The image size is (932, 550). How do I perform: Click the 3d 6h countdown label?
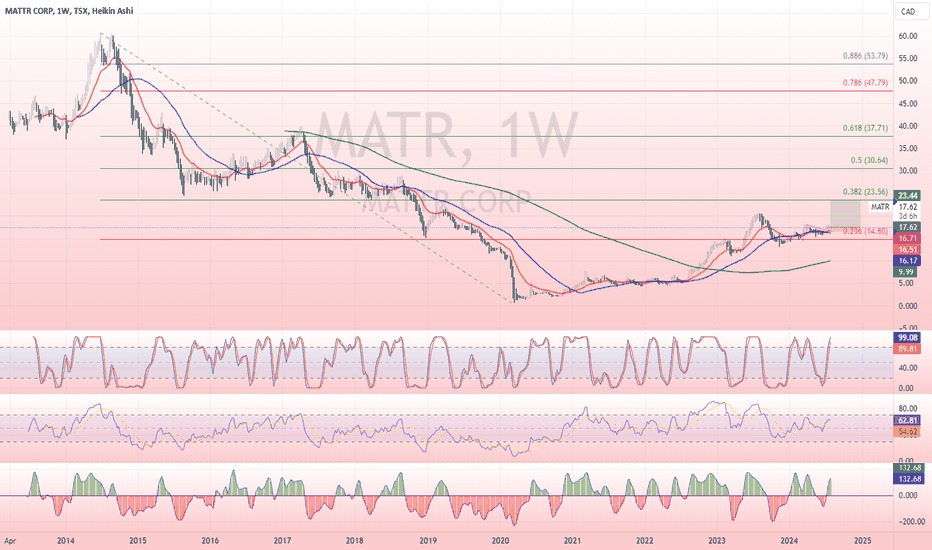pyautogui.click(x=908, y=216)
